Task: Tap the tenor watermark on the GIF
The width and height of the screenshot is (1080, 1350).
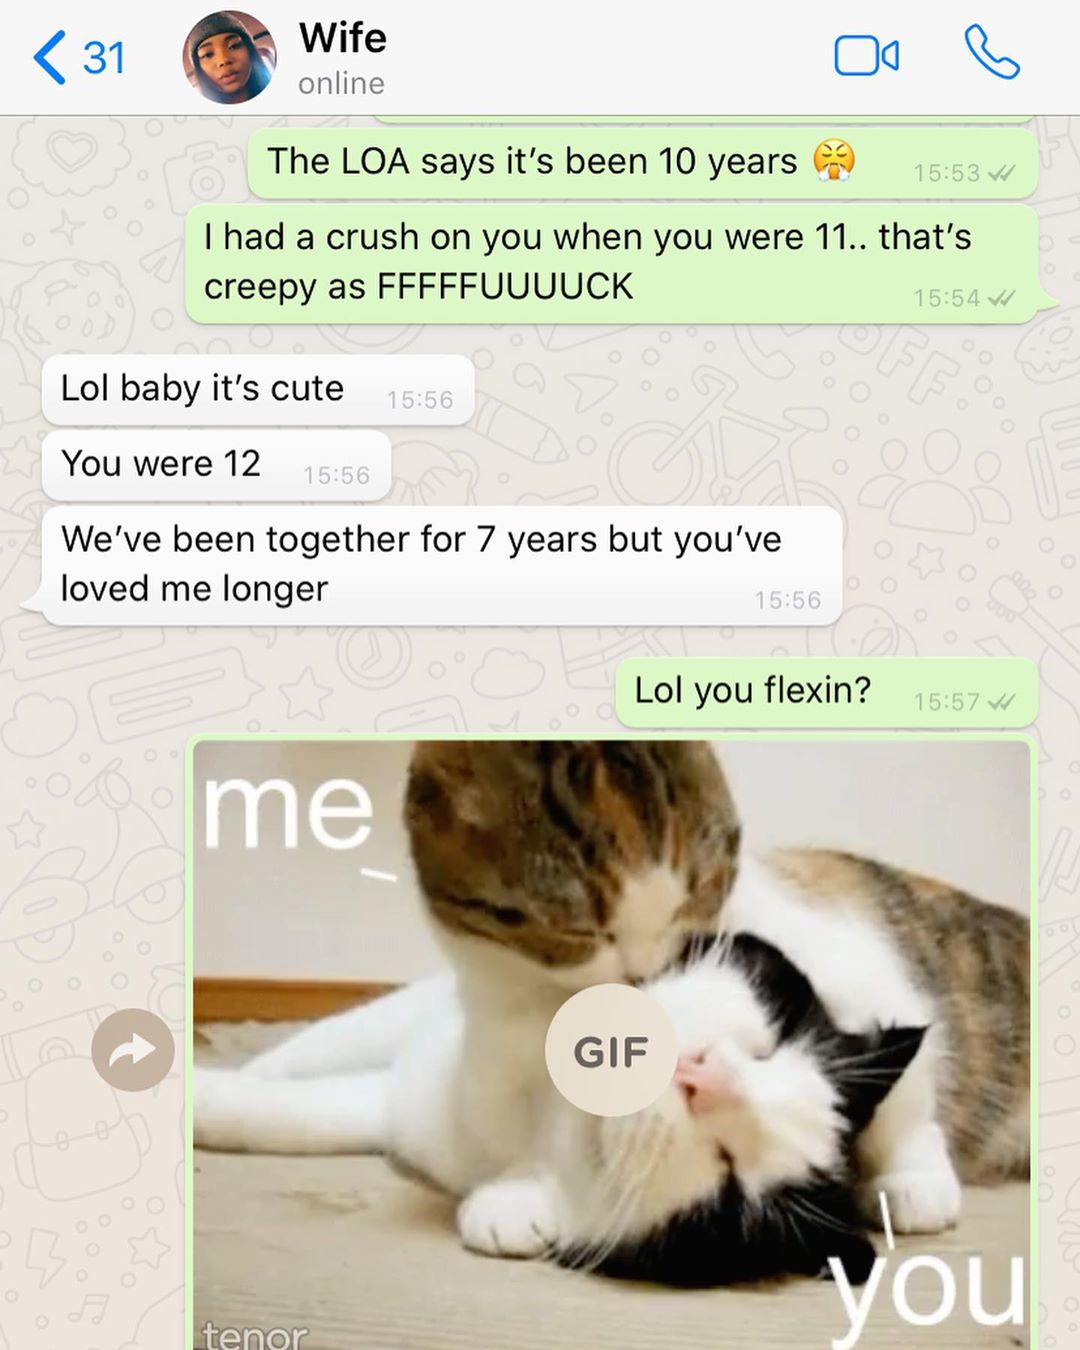Action: click(255, 1334)
